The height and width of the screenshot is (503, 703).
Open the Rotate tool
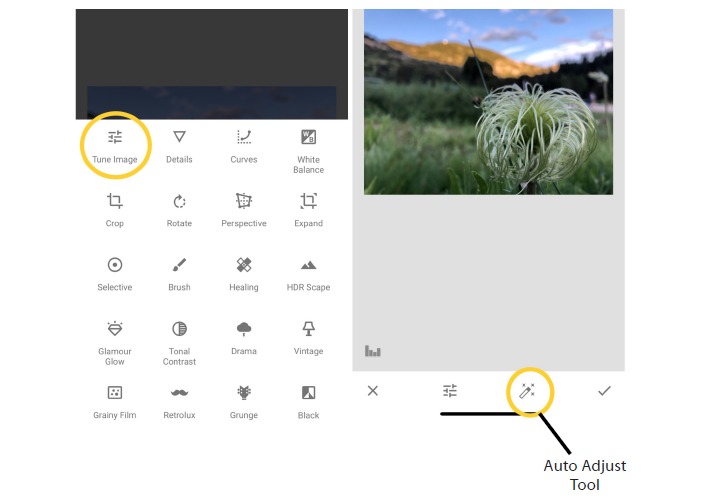point(179,210)
